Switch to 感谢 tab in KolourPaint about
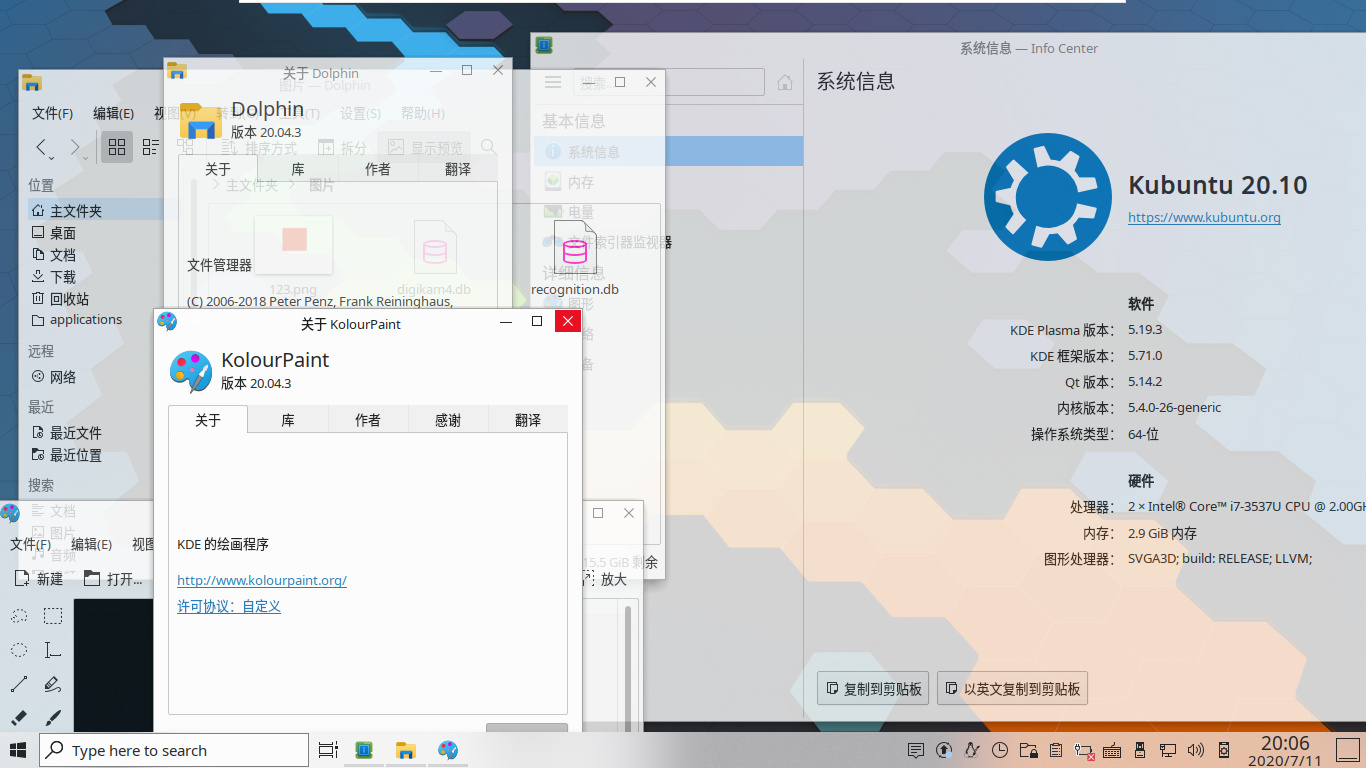The image size is (1366, 768). (448, 420)
